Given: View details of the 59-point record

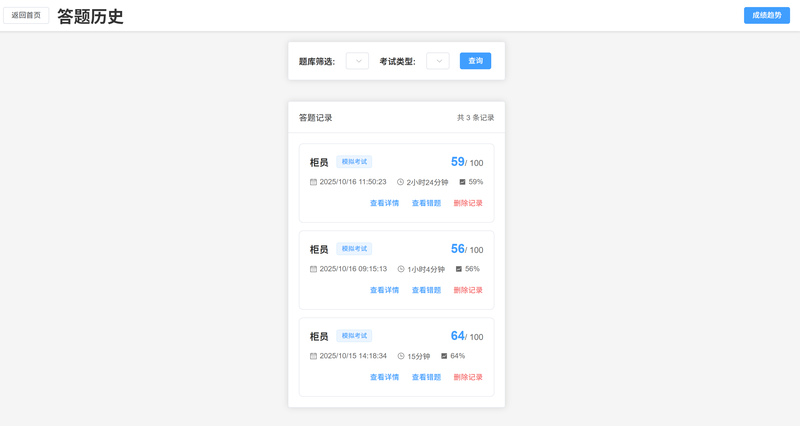Looking at the screenshot, I should pos(384,203).
